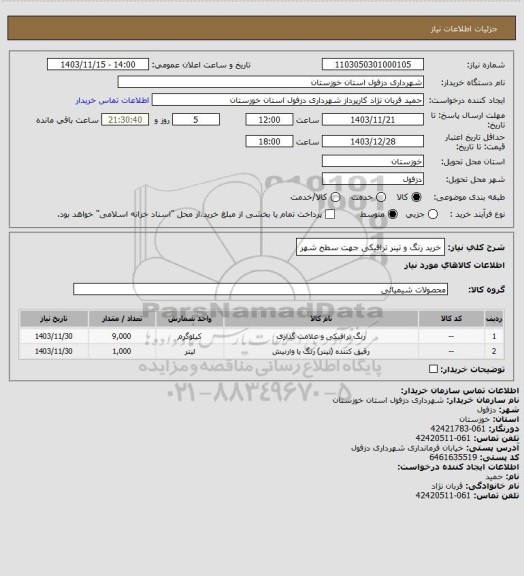This screenshot has height=576, width=524.
Task: Click the need date in row 2
Action: click(x=54, y=352)
